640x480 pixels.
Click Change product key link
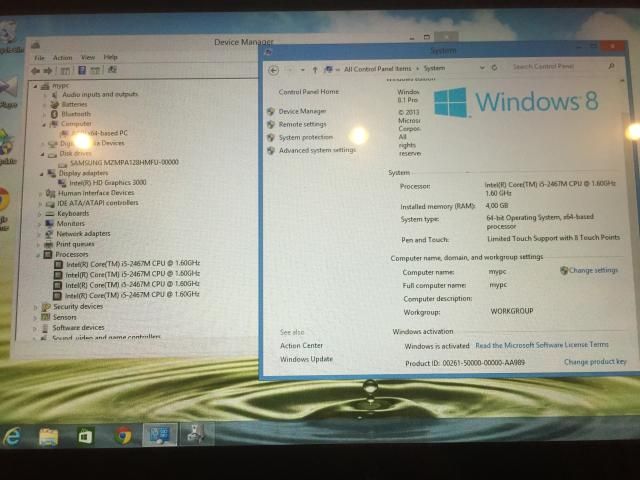[x=595, y=362]
